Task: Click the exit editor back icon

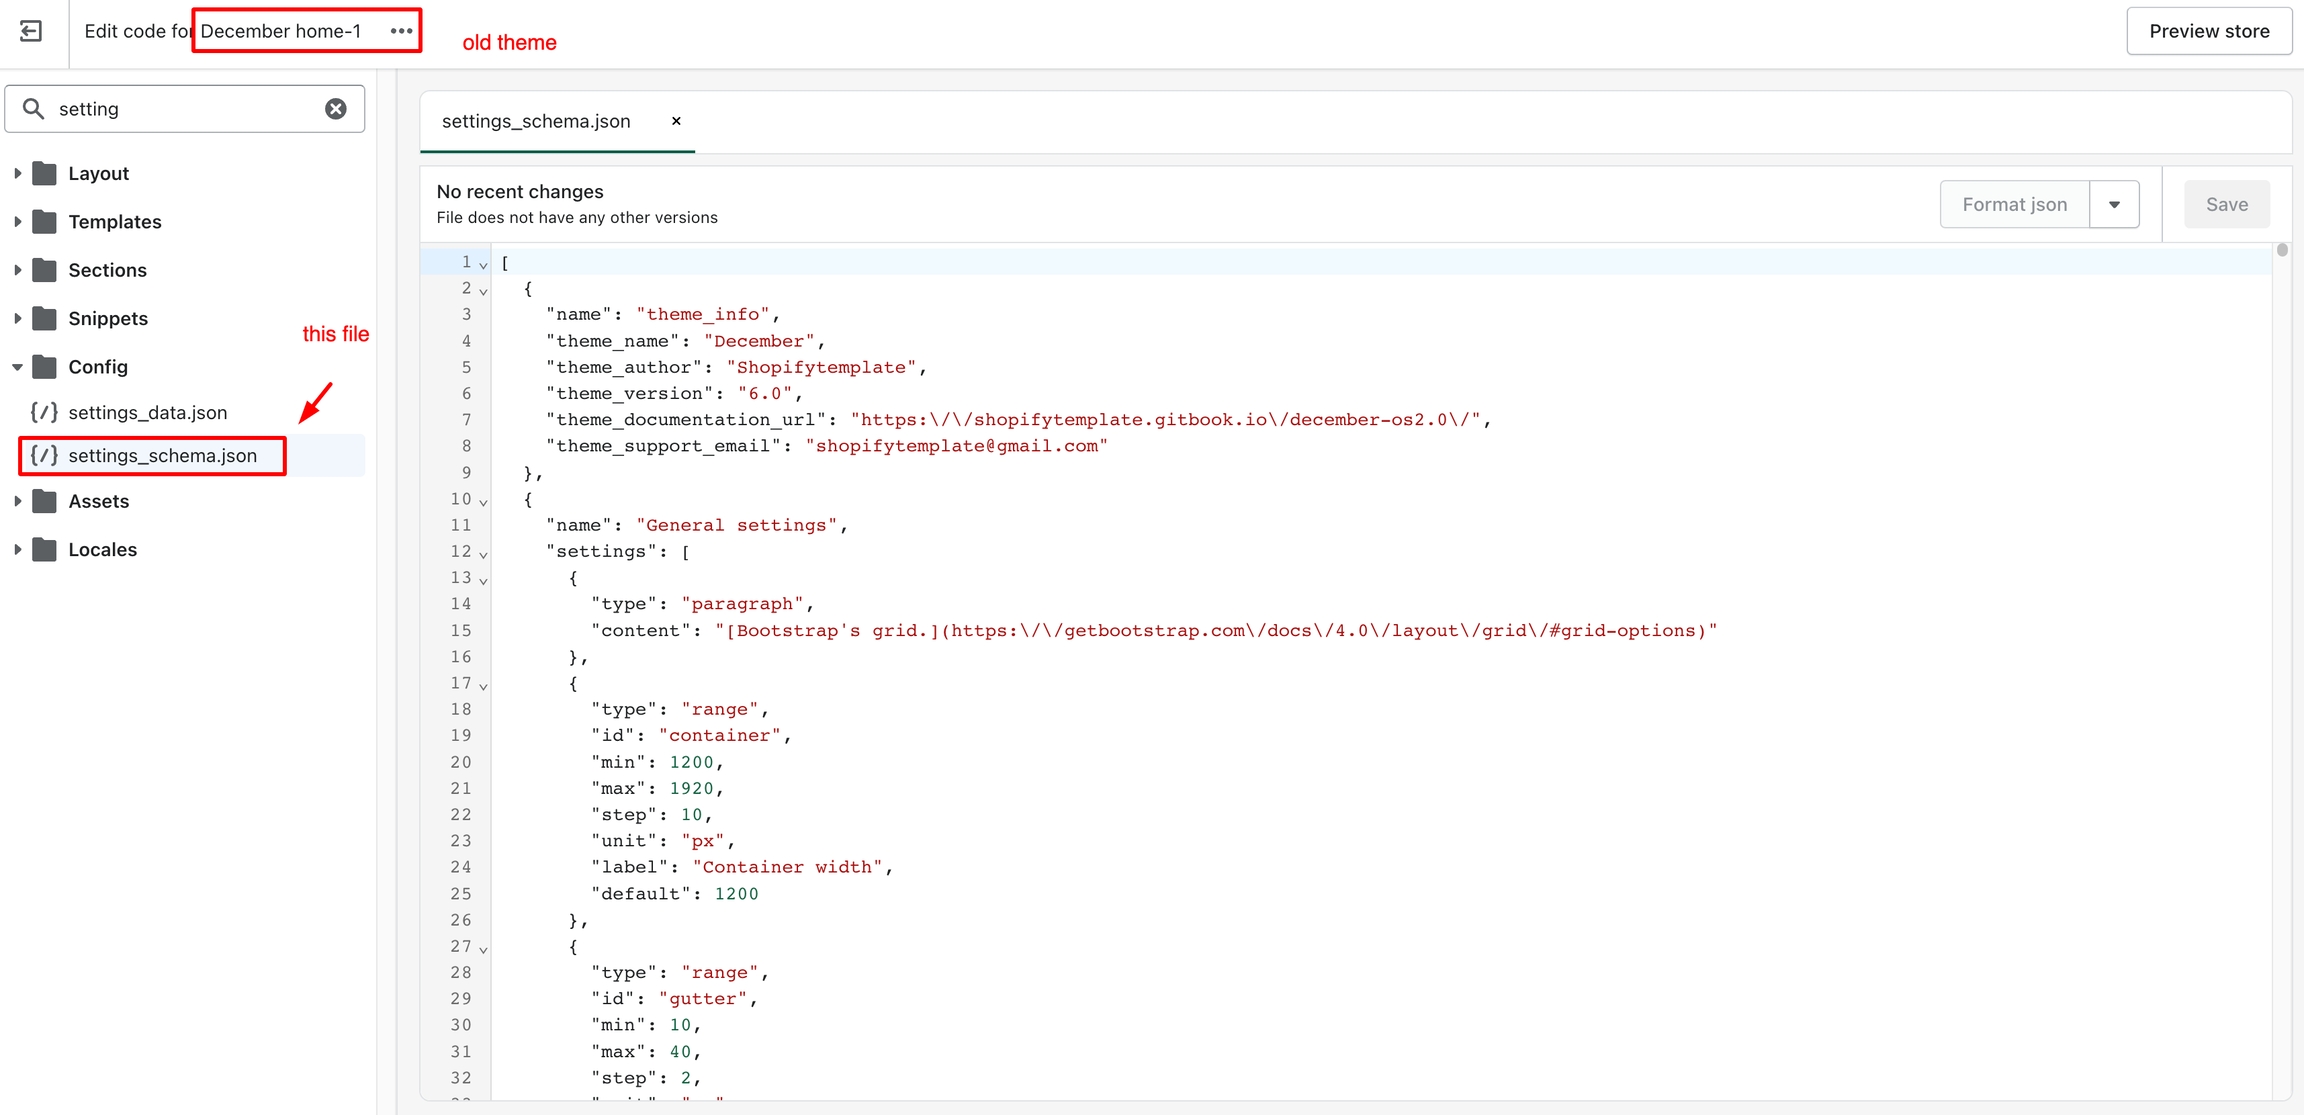Action: 31,31
